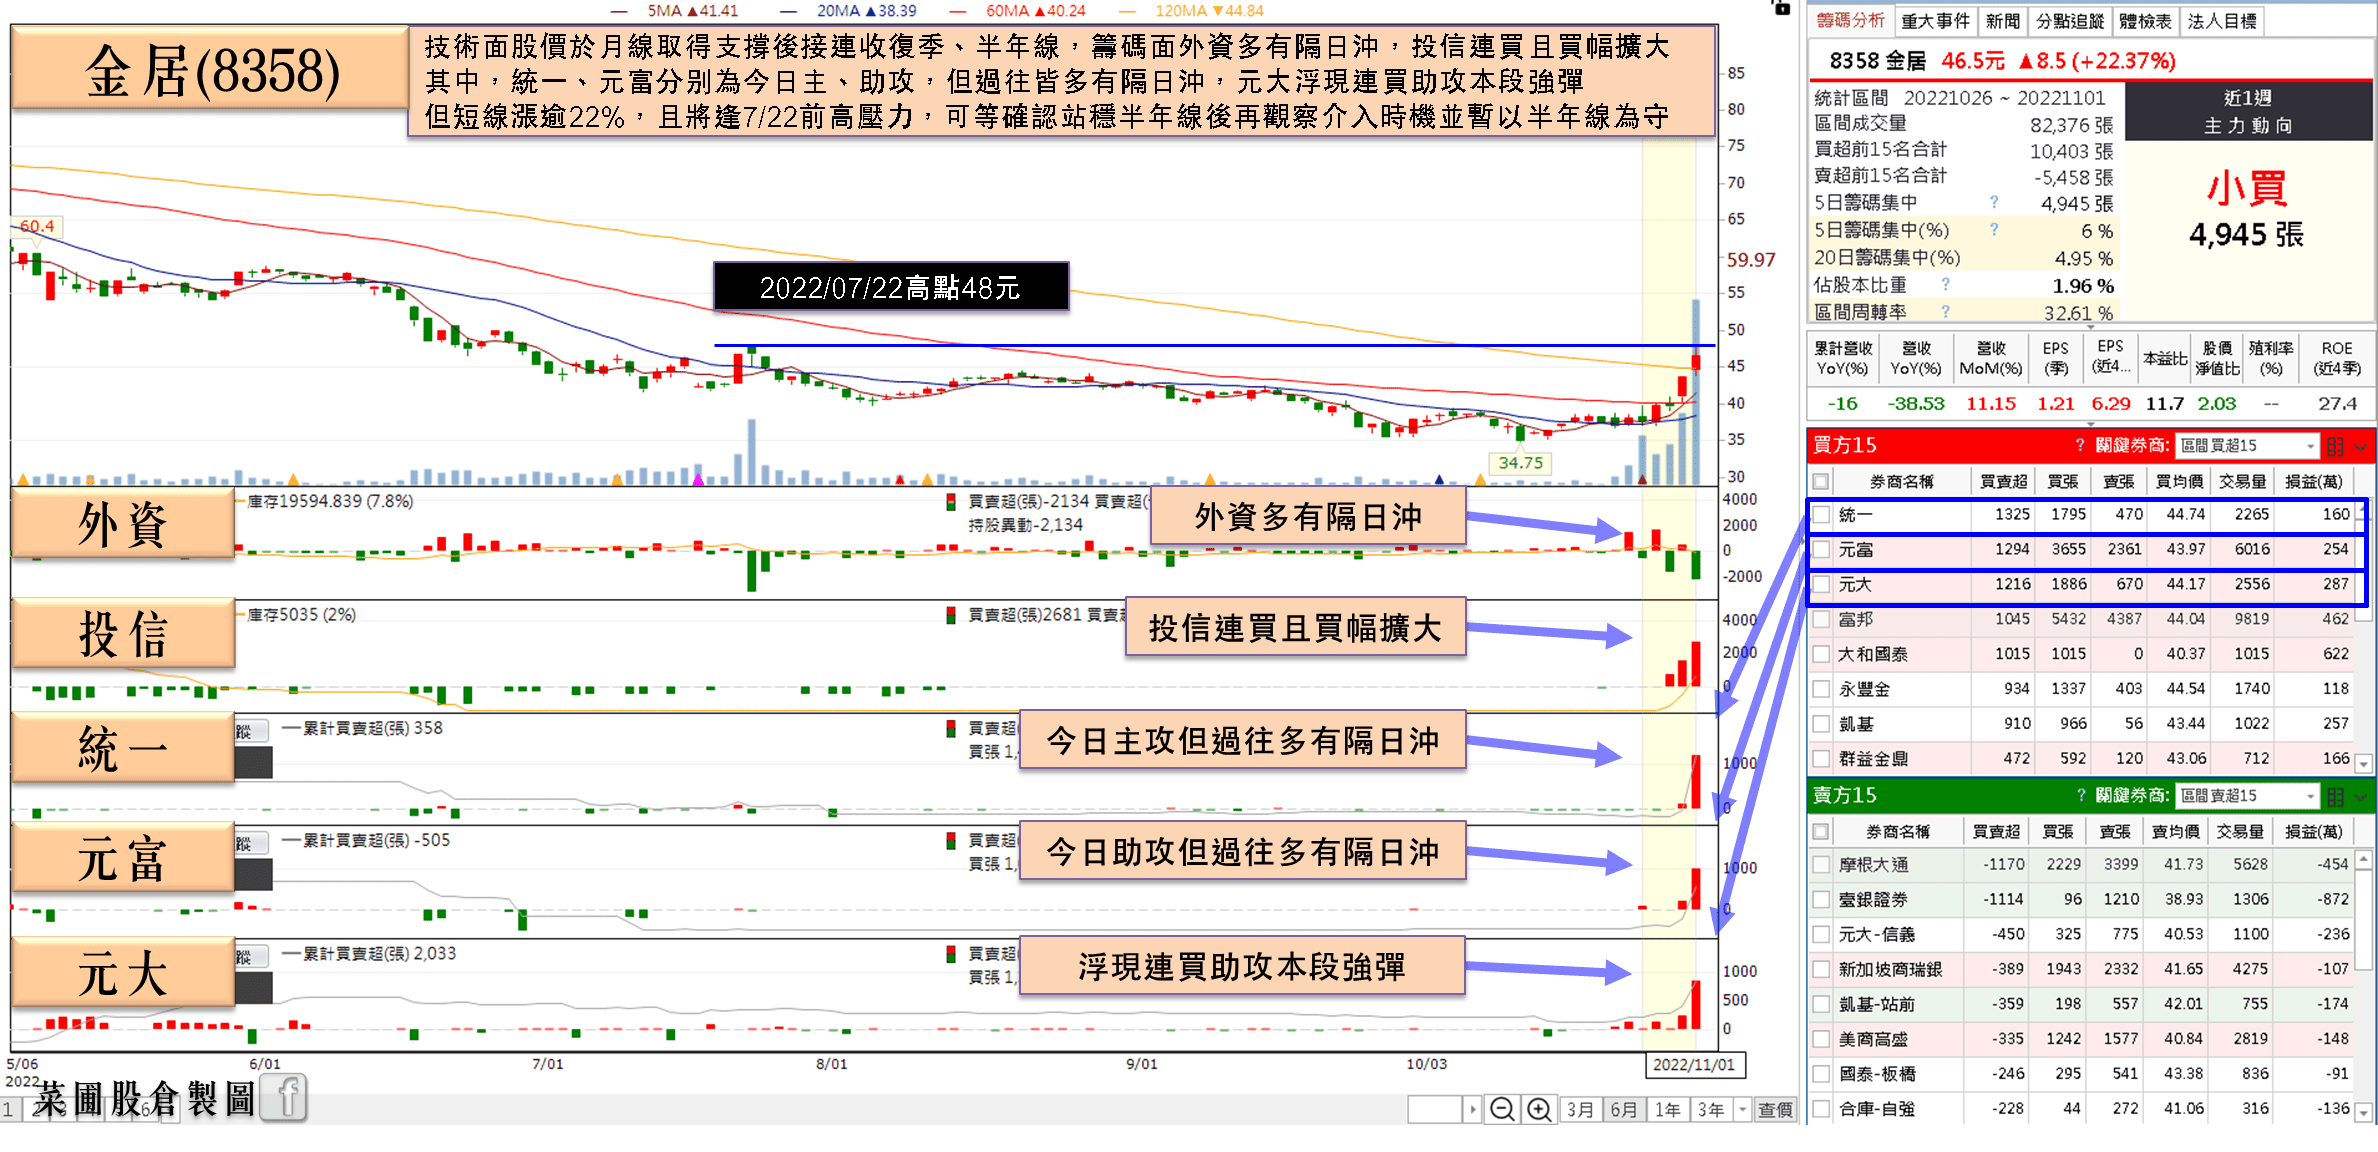This screenshot has height=1152, width=2378.
Task: Switch to the 重大事件 tab
Action: click(x=1935, y=21)
